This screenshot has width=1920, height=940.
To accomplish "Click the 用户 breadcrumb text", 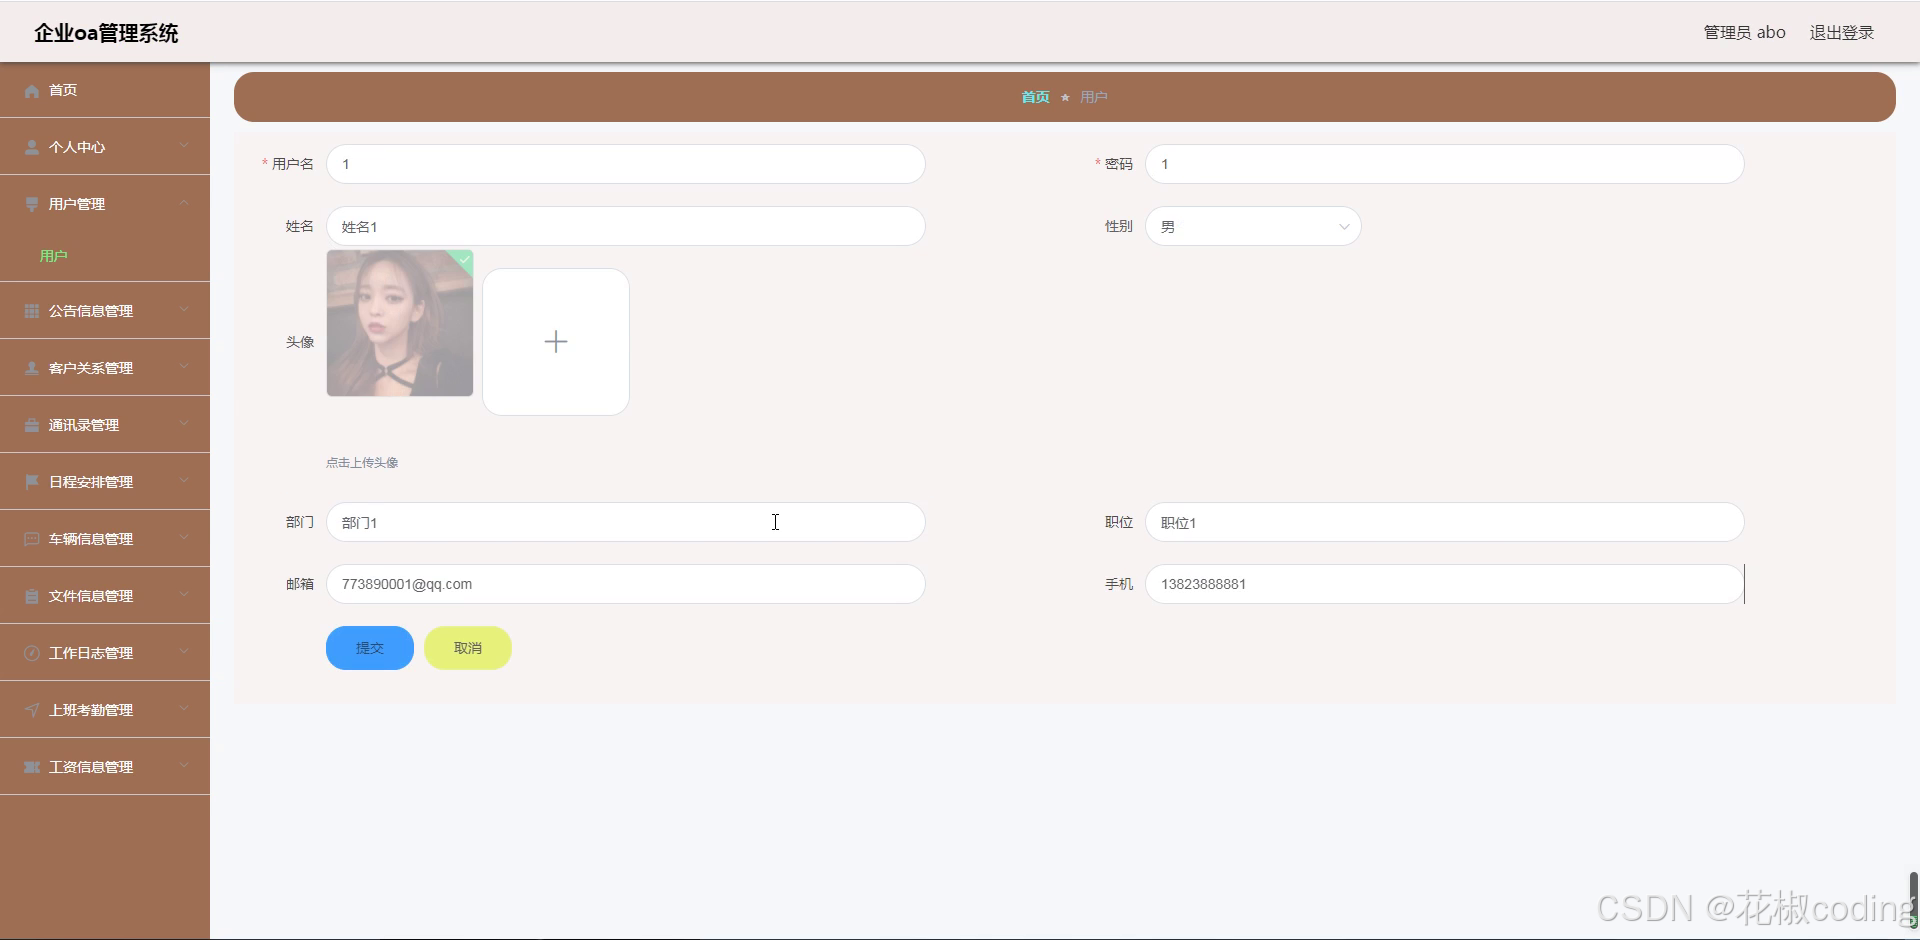I will click(1094, 97).
